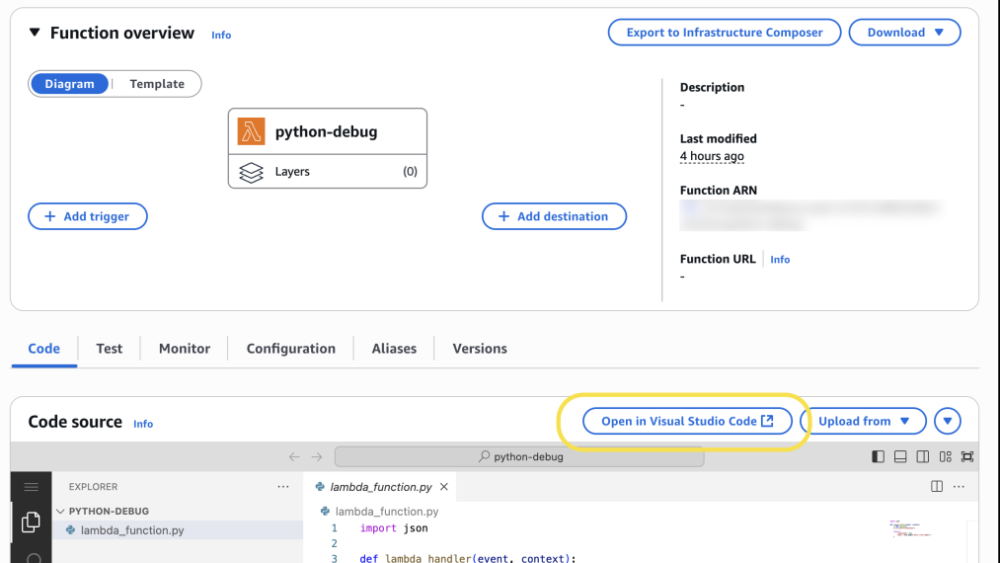Open the Download dropdown
Image resolution: width=1000 pixels, height=563 pixels.
point(904,32)
